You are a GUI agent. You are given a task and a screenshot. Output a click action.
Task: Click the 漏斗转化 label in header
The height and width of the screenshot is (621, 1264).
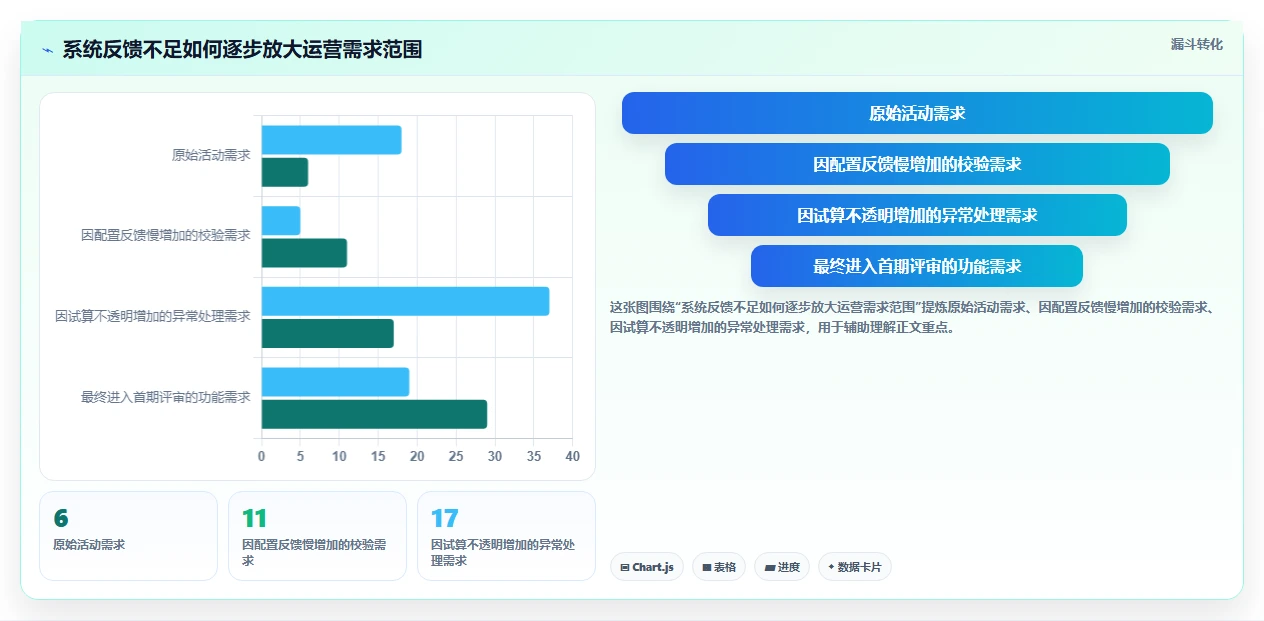click(x=1197, y=44)
